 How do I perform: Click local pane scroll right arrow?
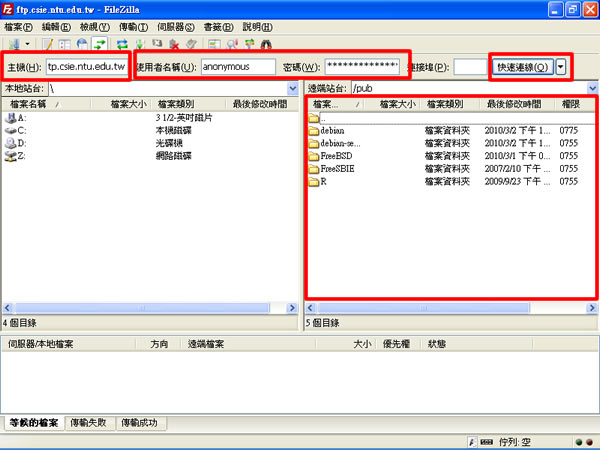coord(292,308)
